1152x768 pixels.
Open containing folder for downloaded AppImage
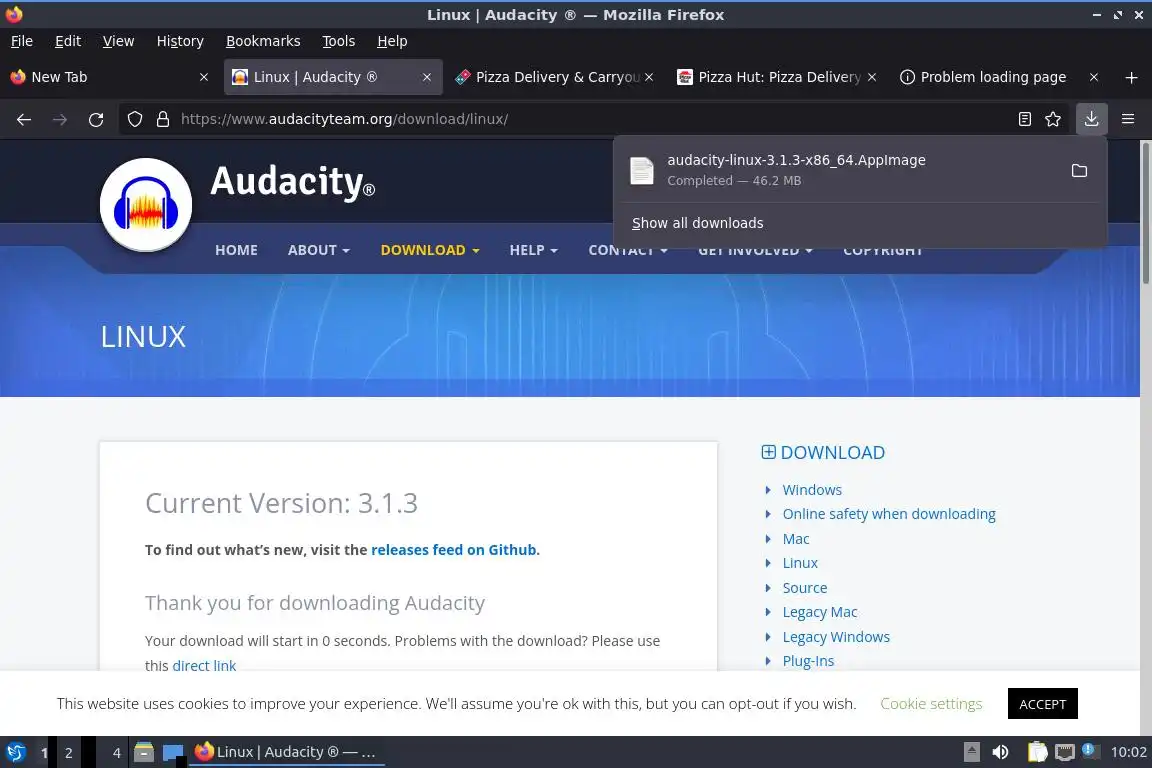coord(1079,171)
